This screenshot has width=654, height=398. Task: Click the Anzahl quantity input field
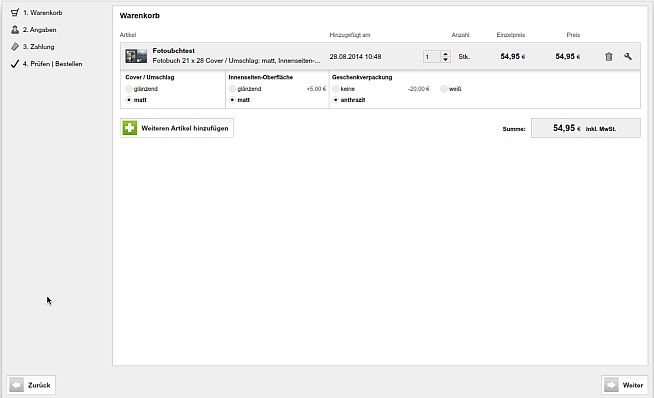click(x=432, y=56)
